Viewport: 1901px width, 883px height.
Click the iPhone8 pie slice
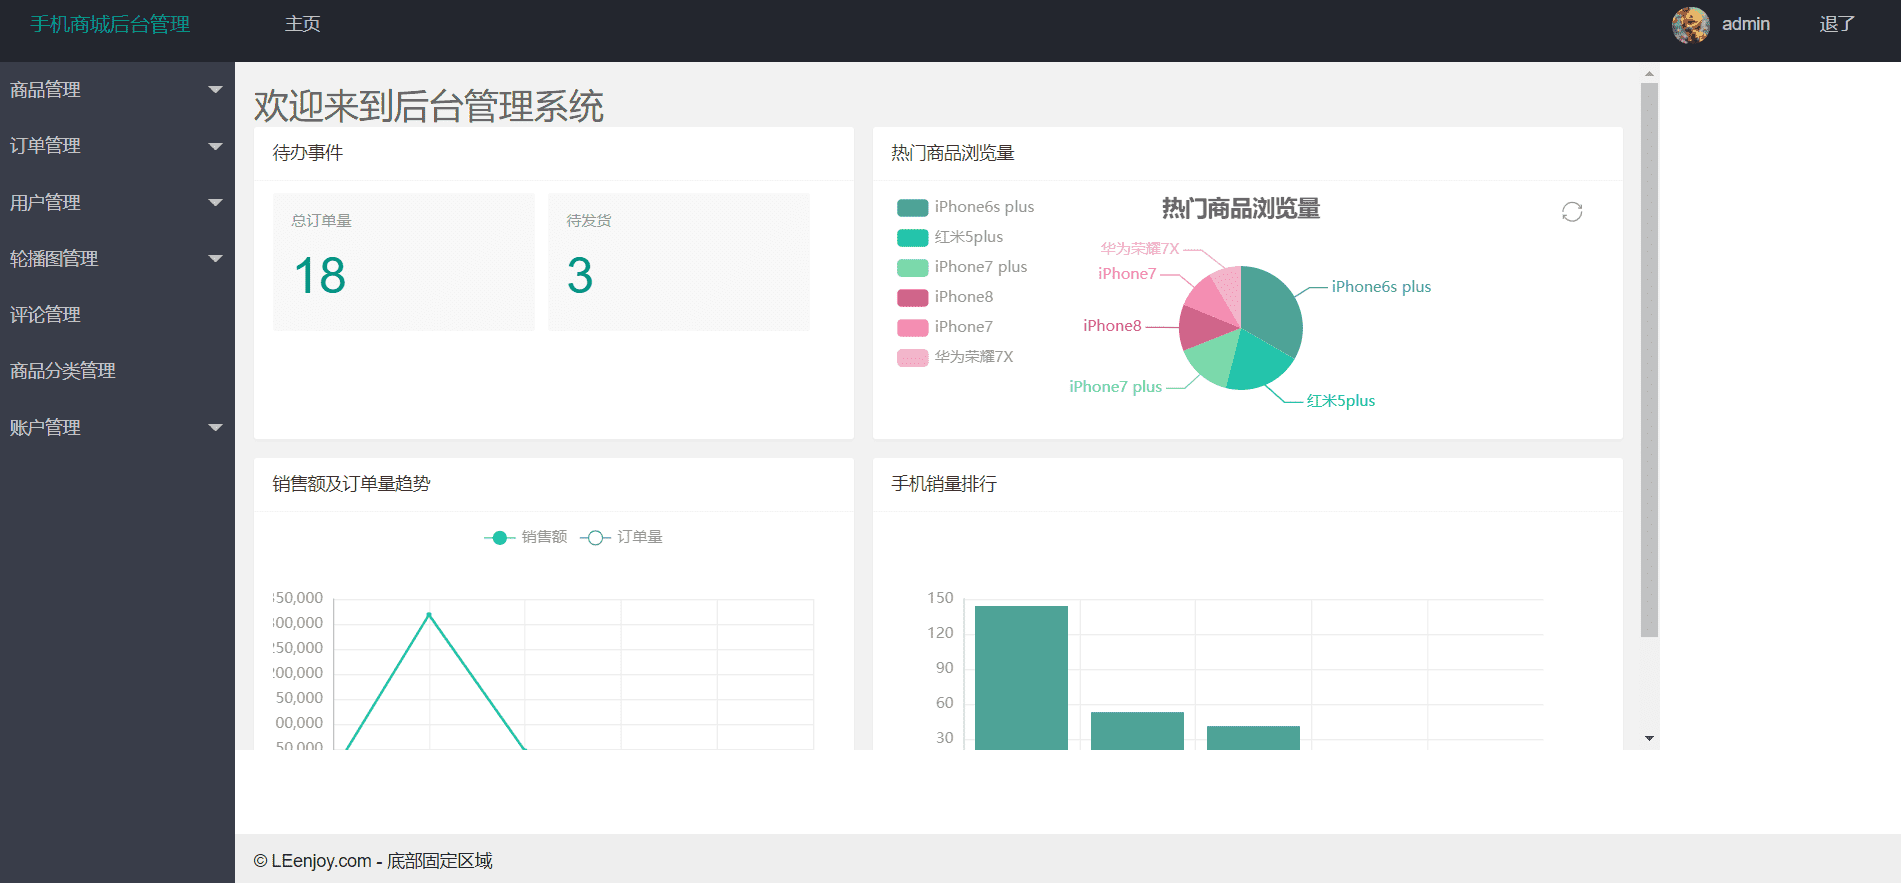click(1203, 327)
